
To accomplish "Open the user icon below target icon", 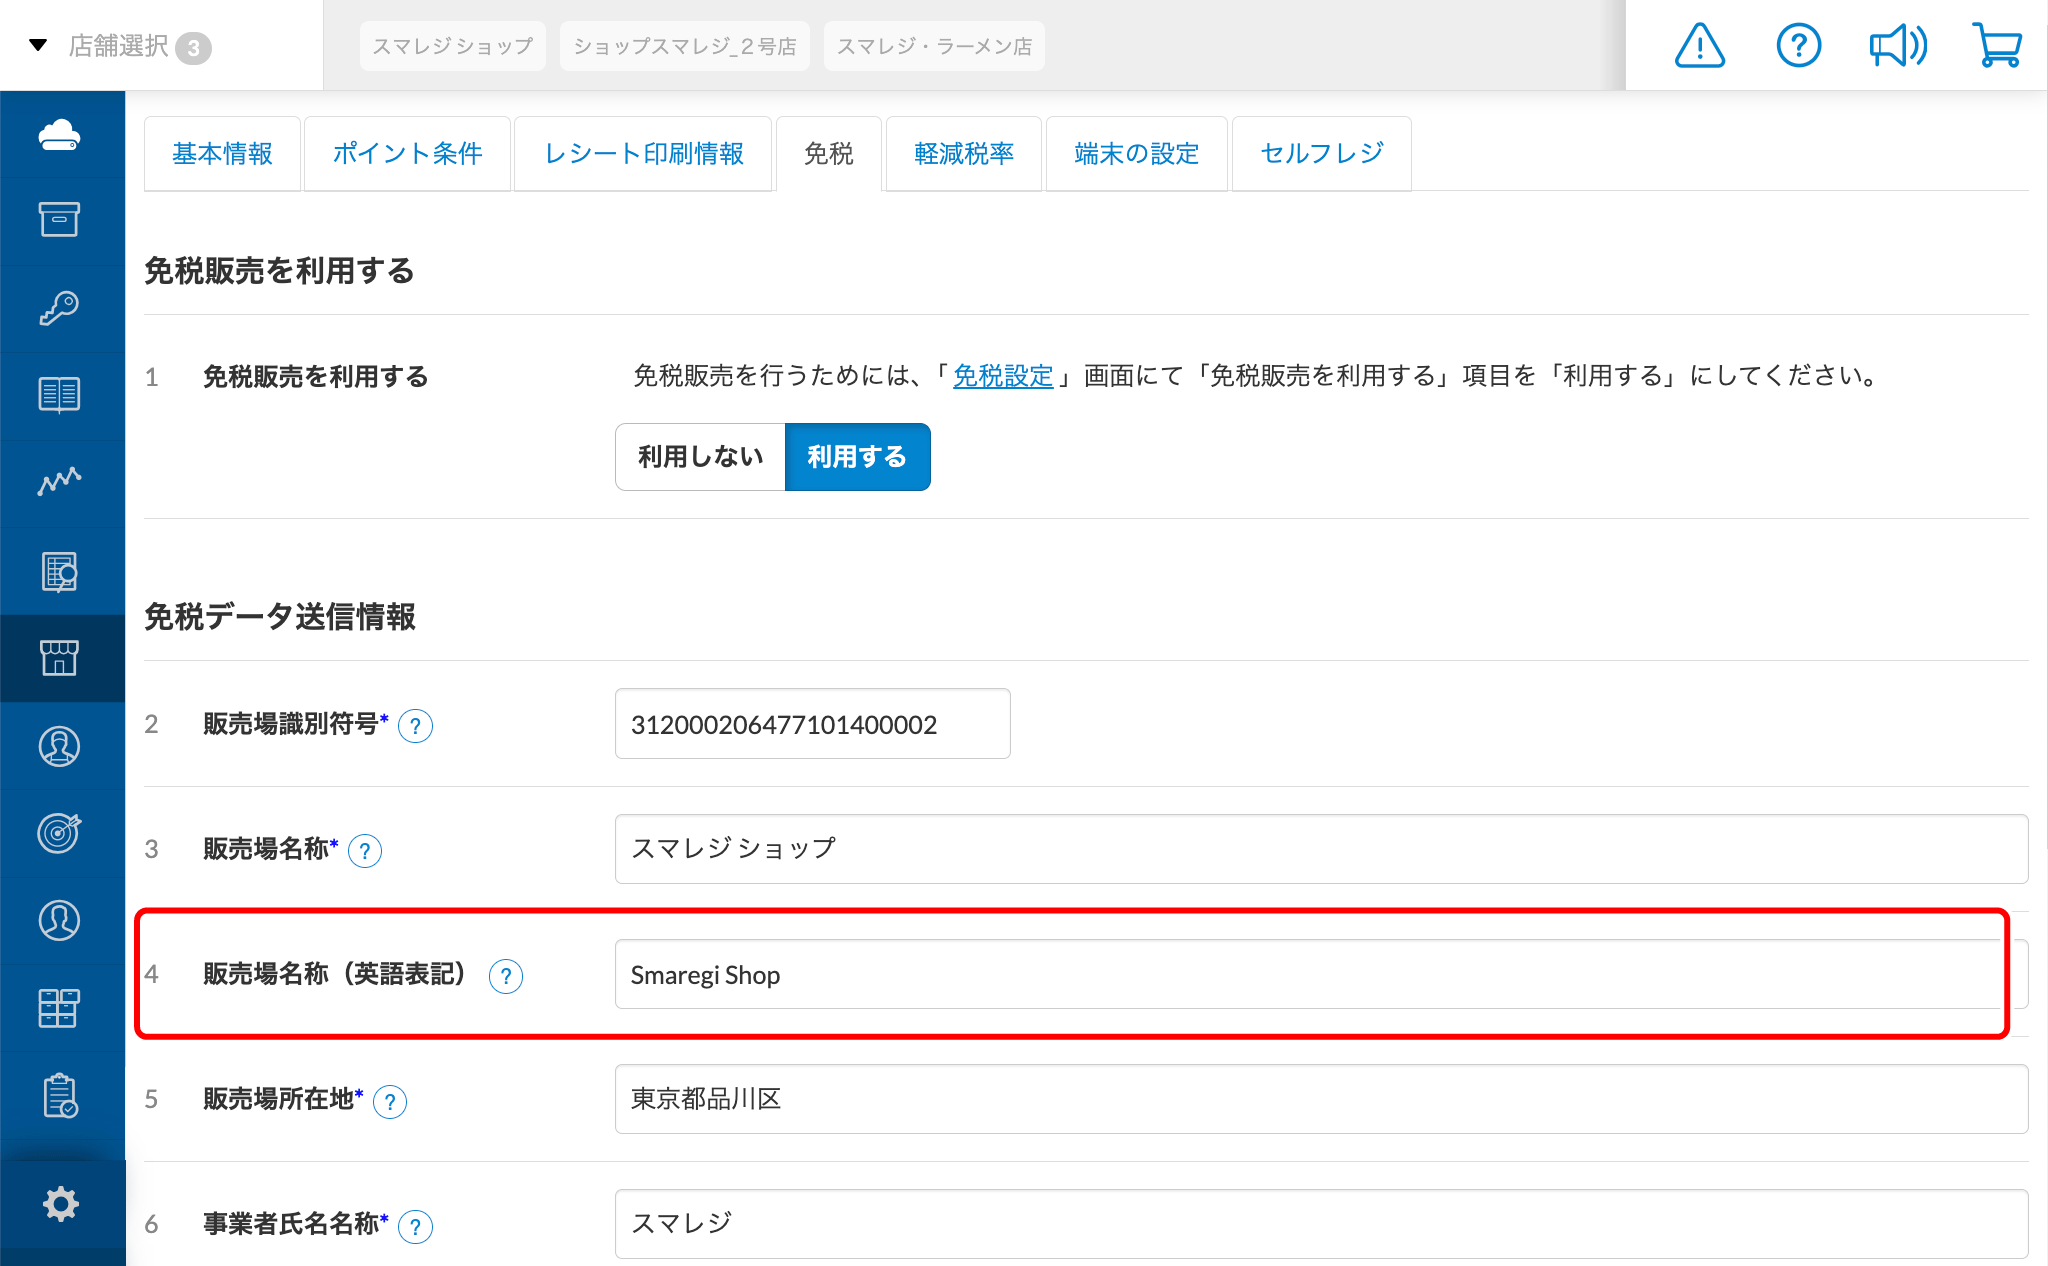I will (x=60, y=920).
